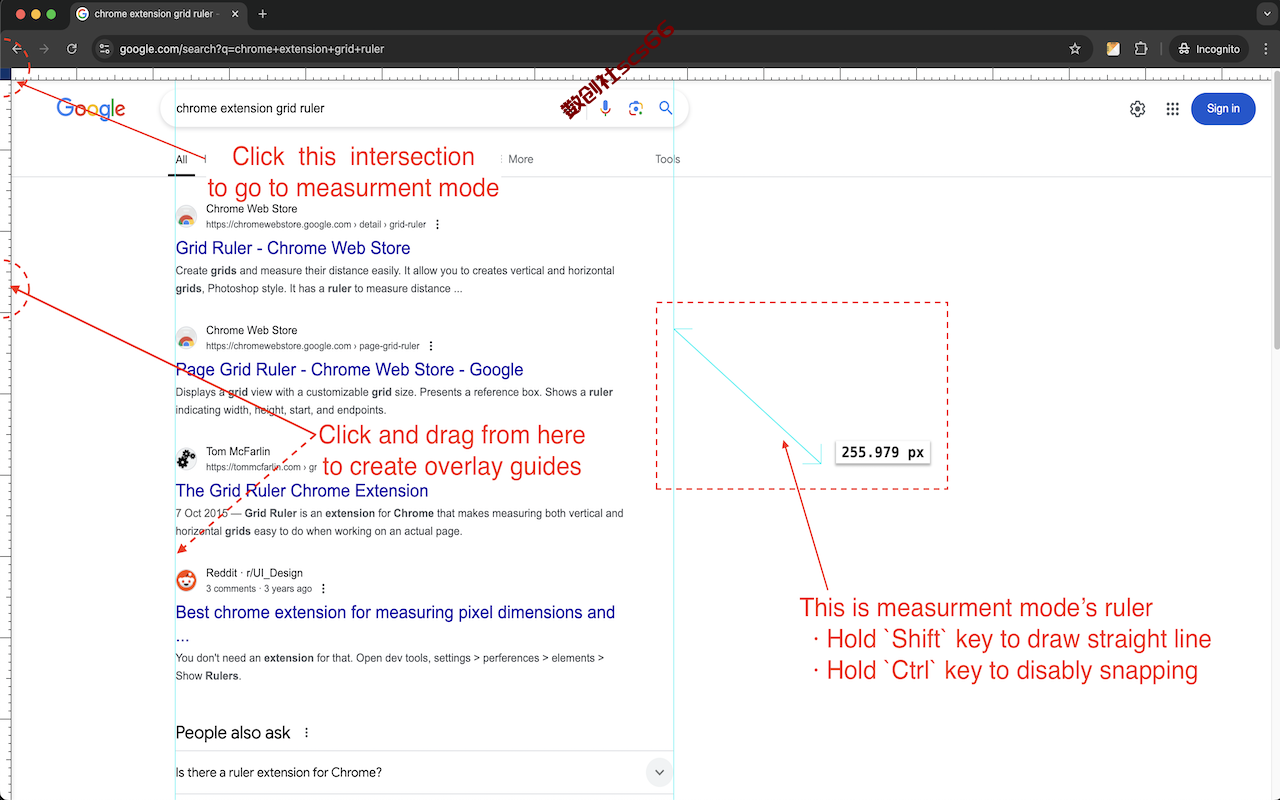Open Google quick settings gear
1280x800 pixels.
[1137, 109]
